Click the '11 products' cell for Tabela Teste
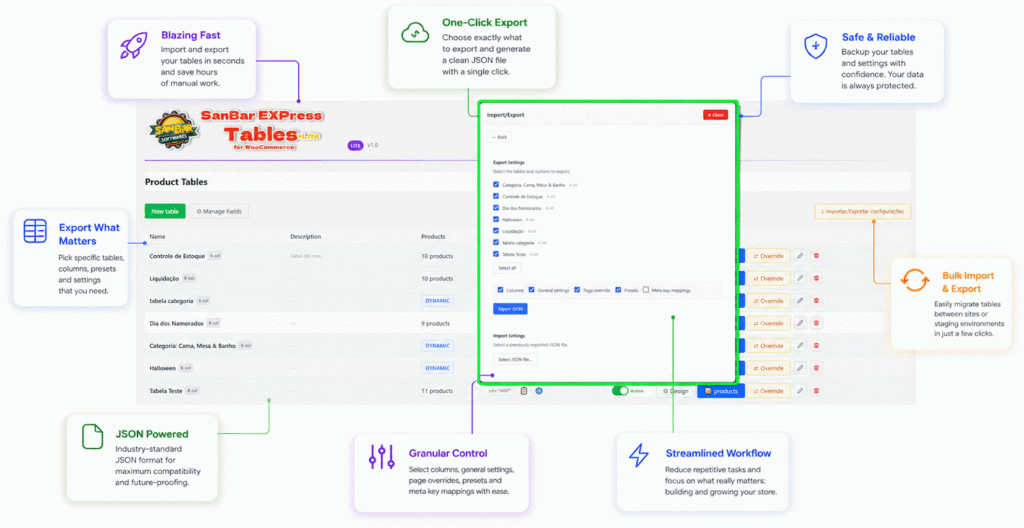1024x528 pixels. click(x=437, y=391)
